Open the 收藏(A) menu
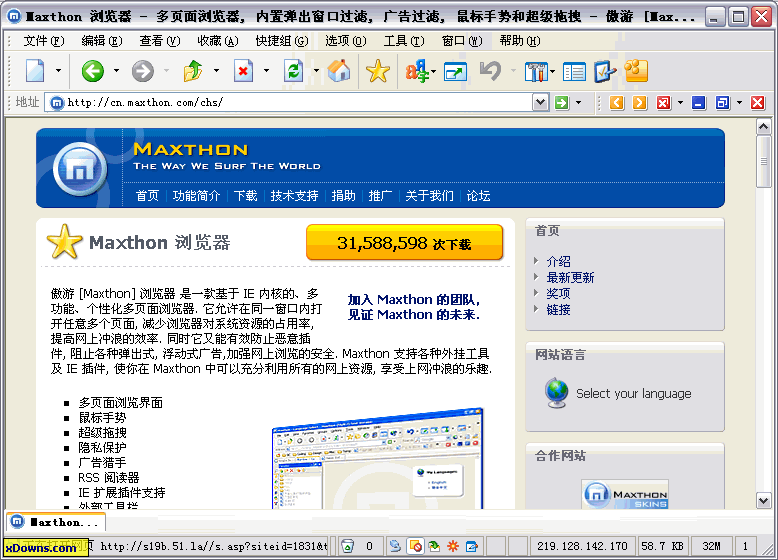 [218, 41]
